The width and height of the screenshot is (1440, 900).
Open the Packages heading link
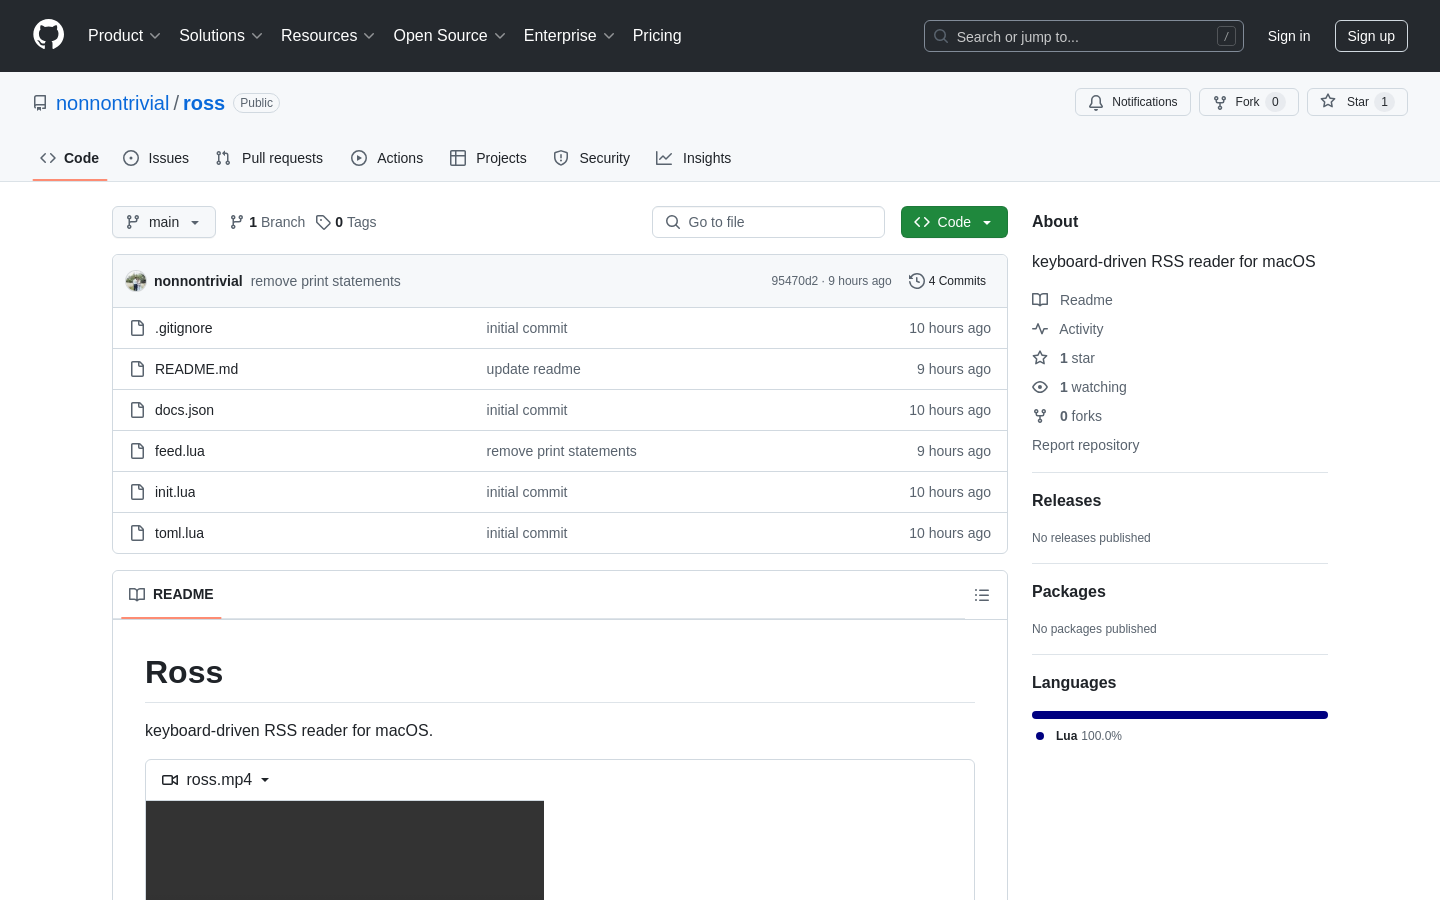[1068, 592]
